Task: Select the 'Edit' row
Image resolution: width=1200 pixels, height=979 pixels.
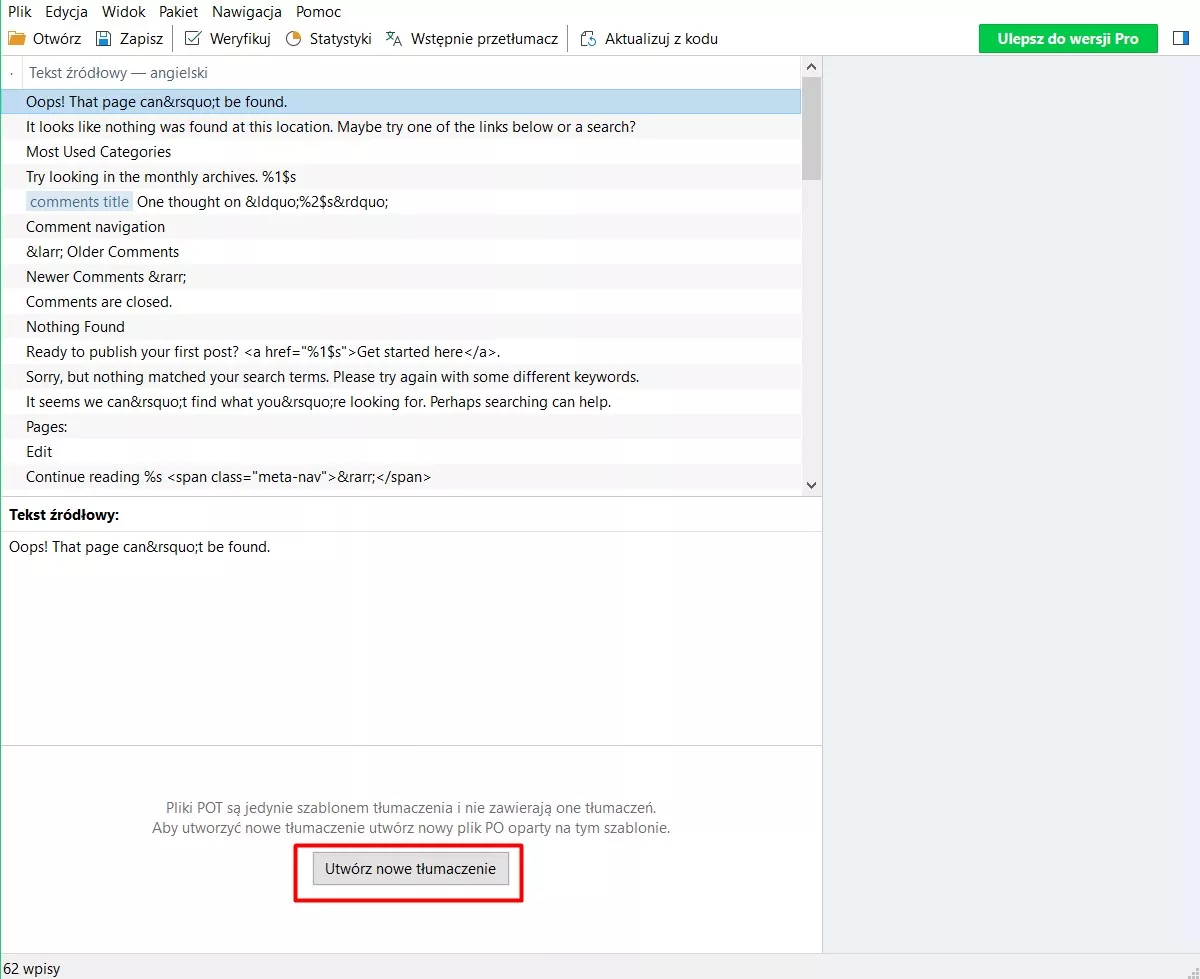Action: 401,452
